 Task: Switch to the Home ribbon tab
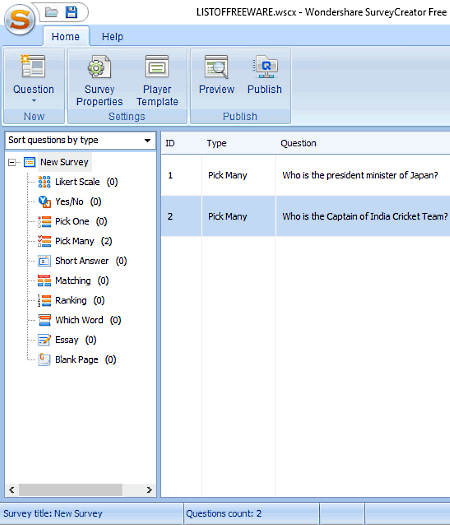(x=66, y=36)
